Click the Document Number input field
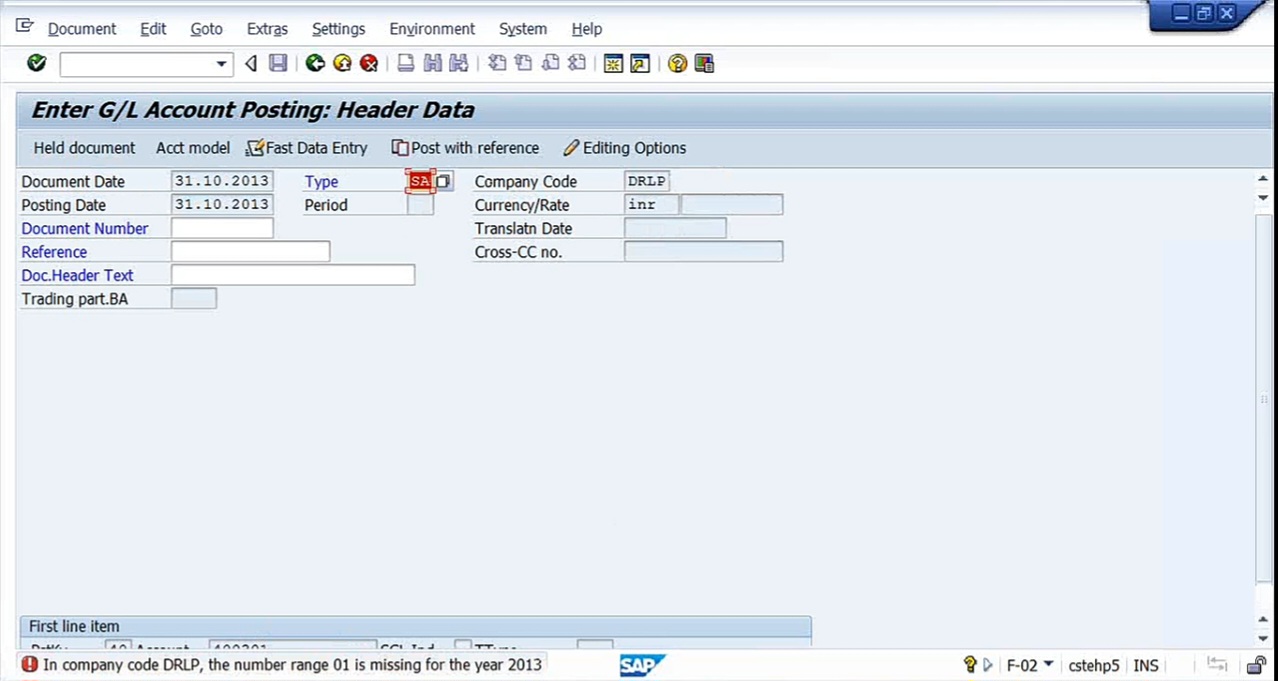This screenshot has width=1278, height=681. pos(222,228)
